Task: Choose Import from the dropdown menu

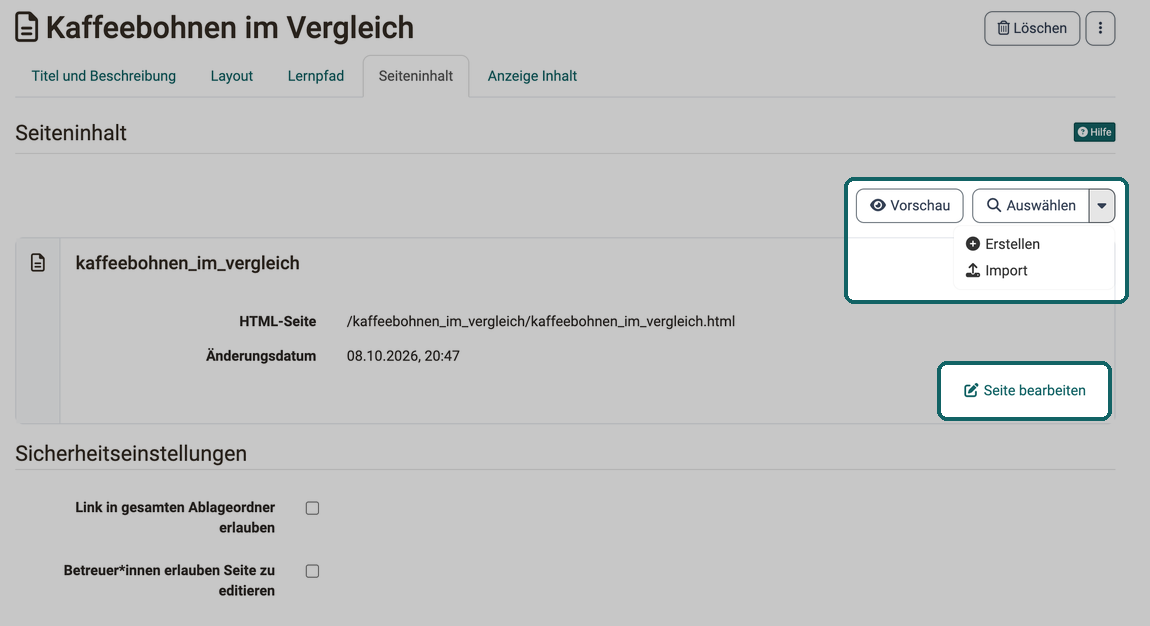Action: 997,270
